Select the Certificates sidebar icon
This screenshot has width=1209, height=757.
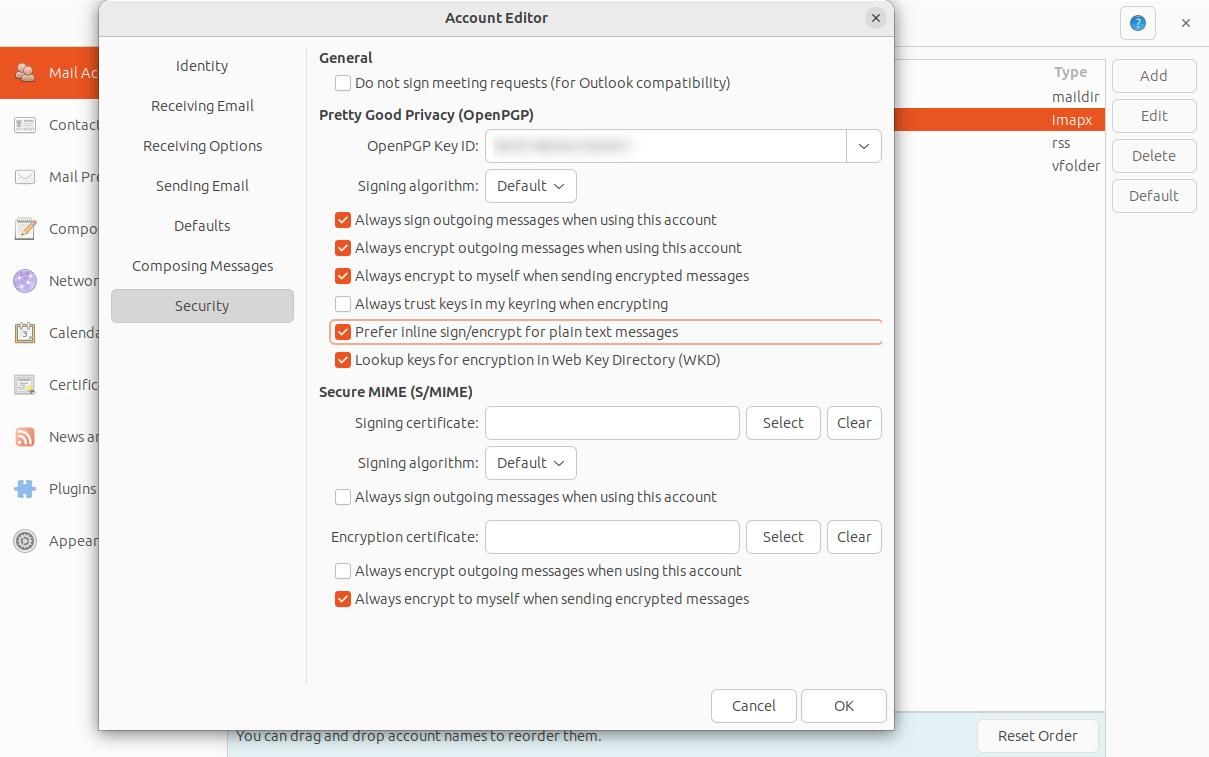tap(24, 384)
